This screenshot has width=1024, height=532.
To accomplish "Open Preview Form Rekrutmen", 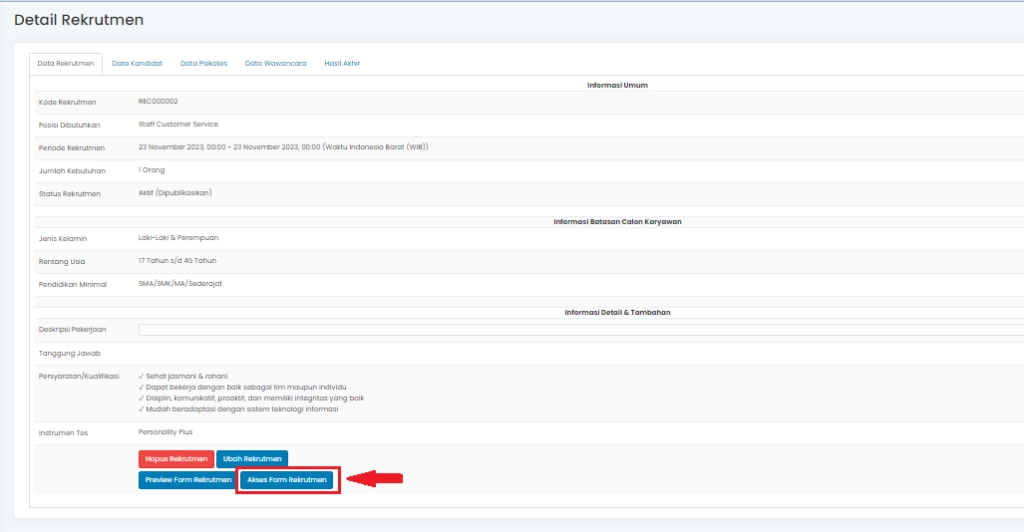I will (189, 480).
